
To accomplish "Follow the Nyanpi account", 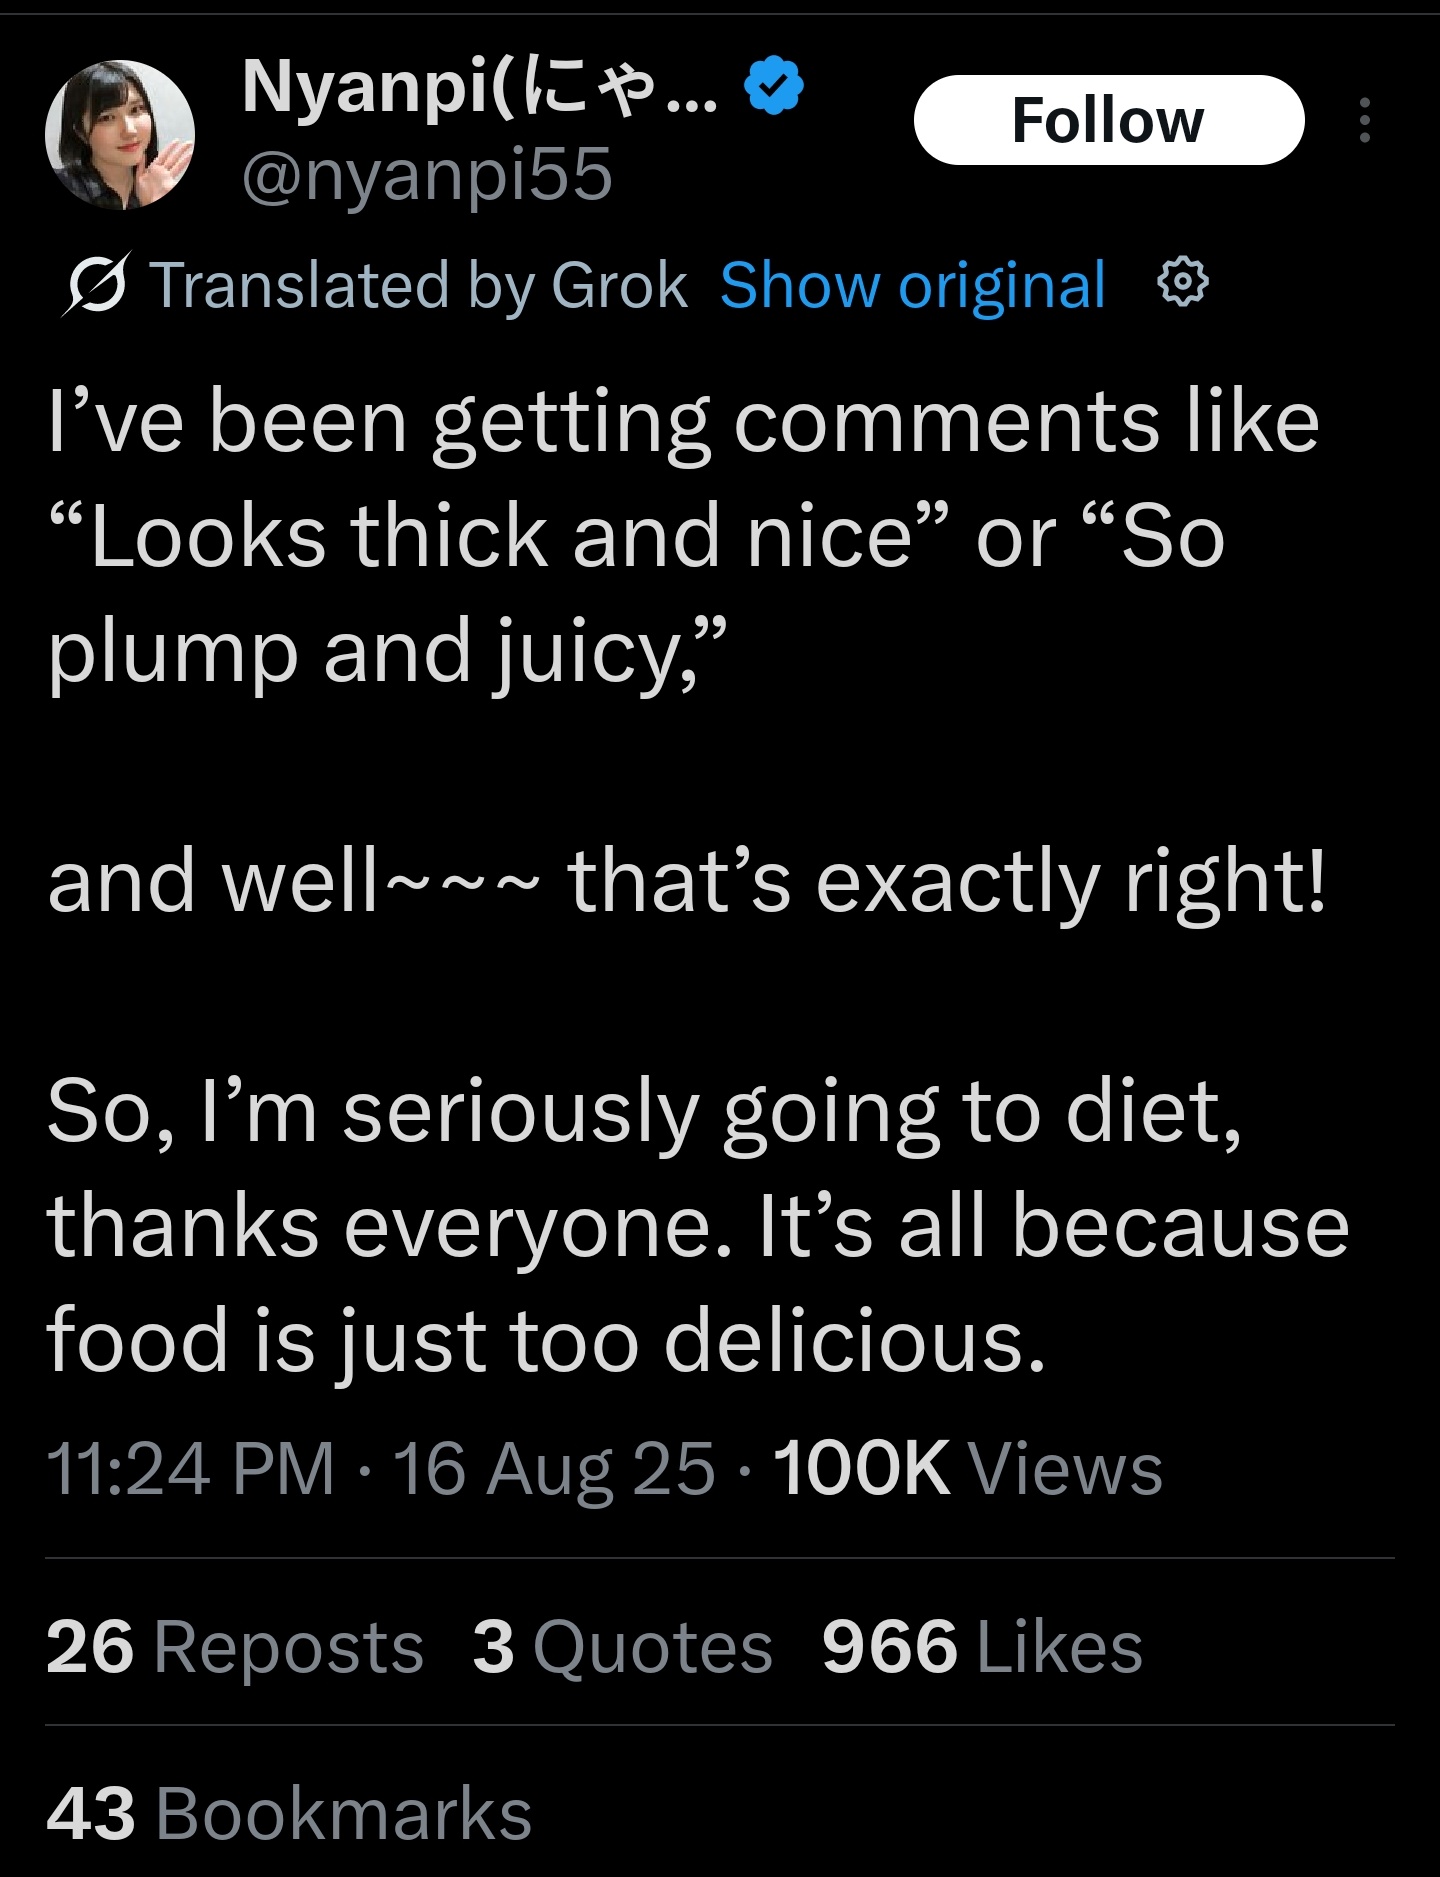I will coord(1108,120).
